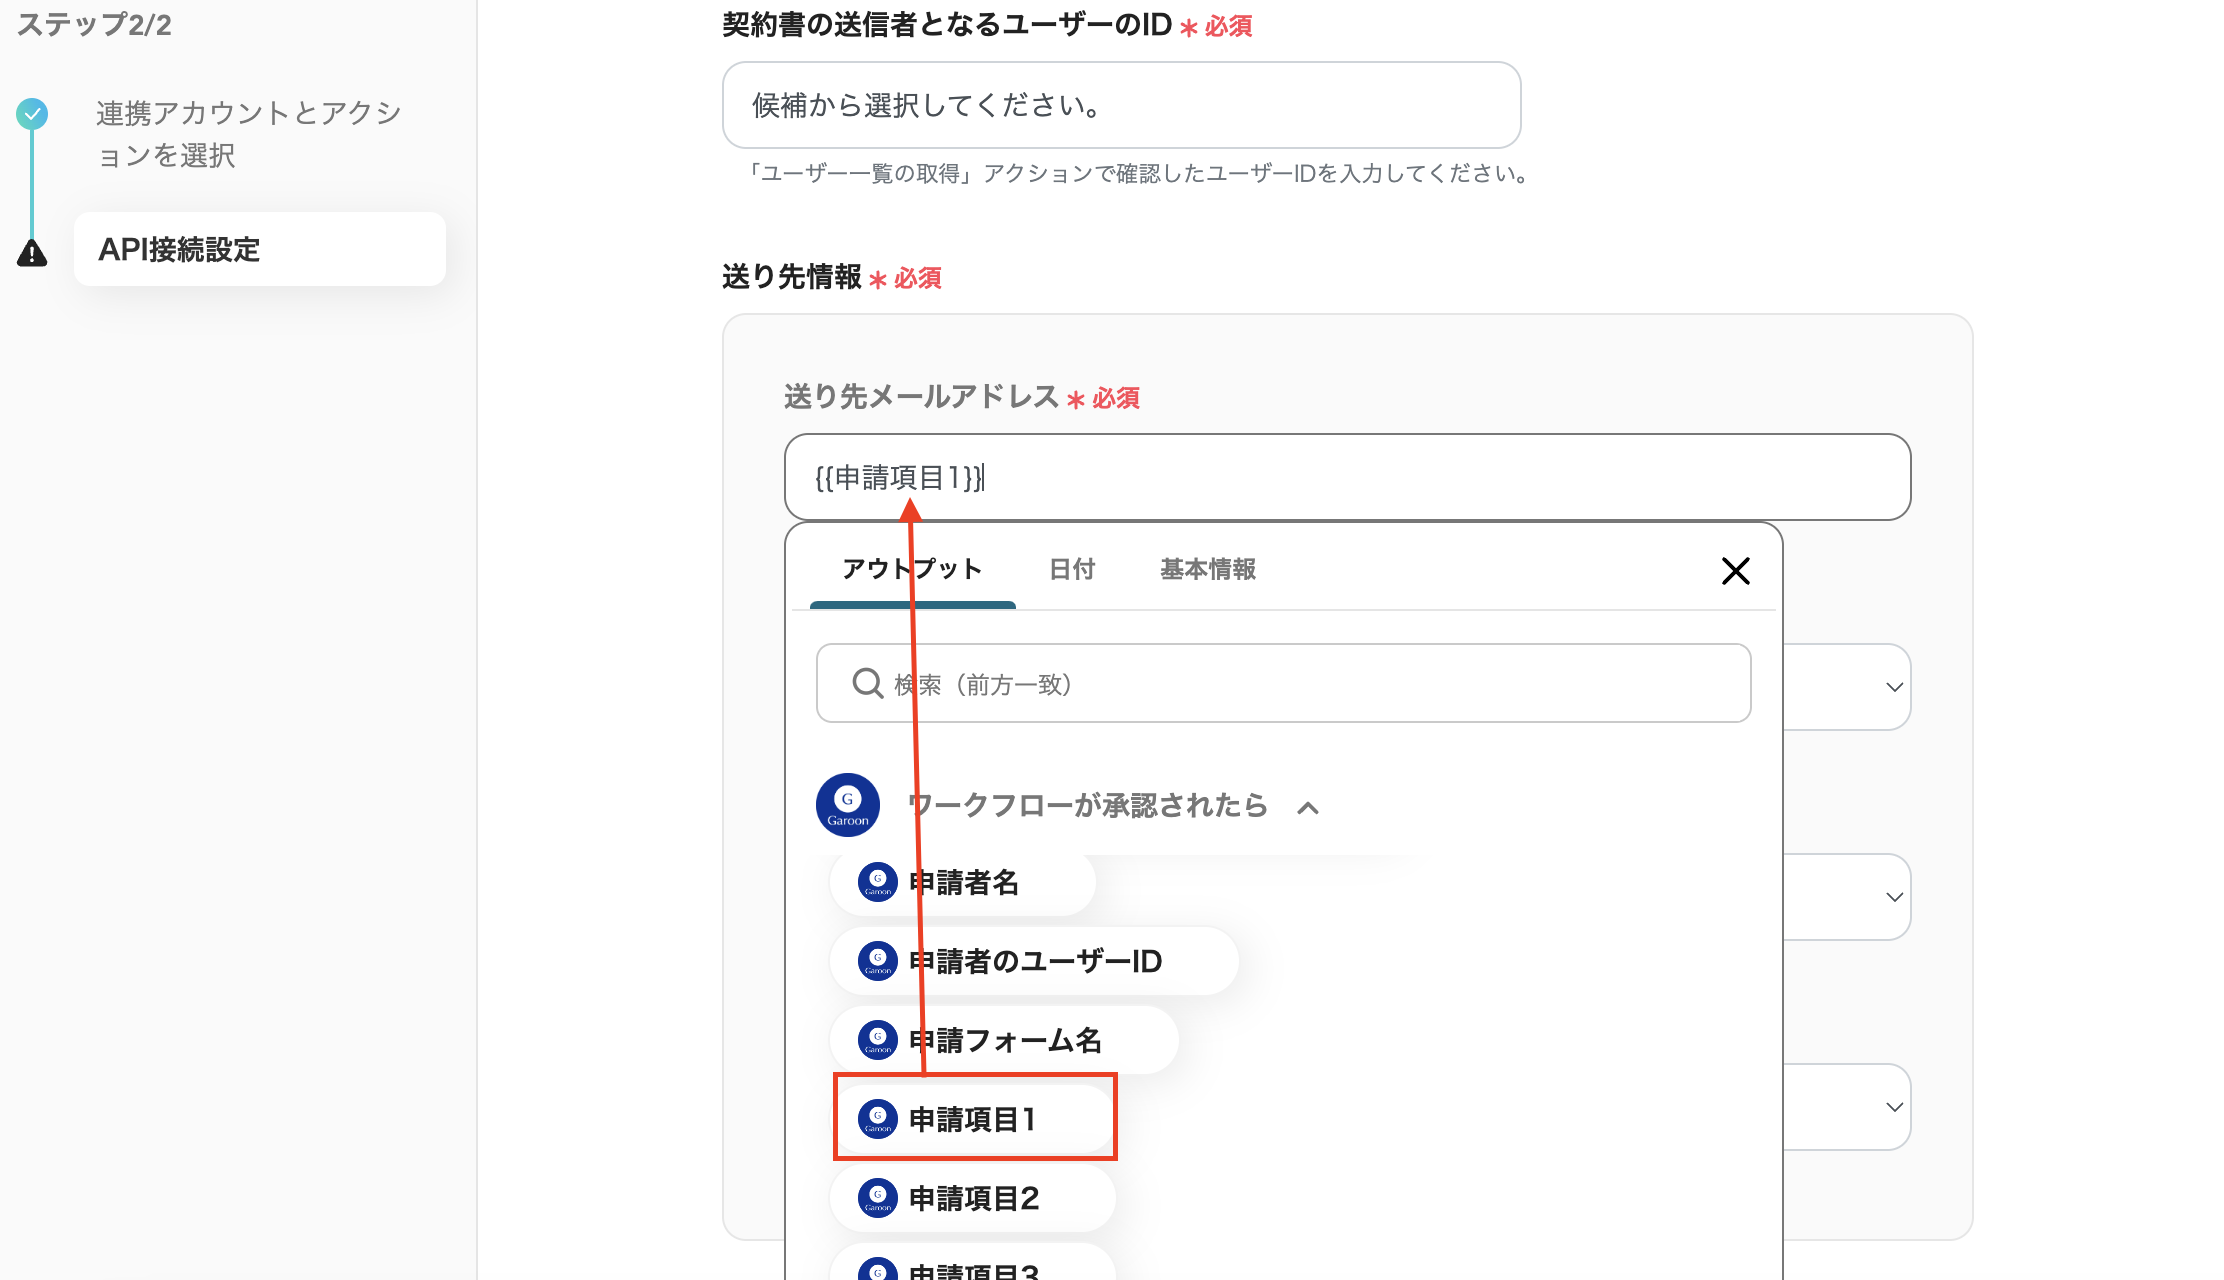
Task: Switch to the 基本情報 tab
Action: (x=1207, y=569)
